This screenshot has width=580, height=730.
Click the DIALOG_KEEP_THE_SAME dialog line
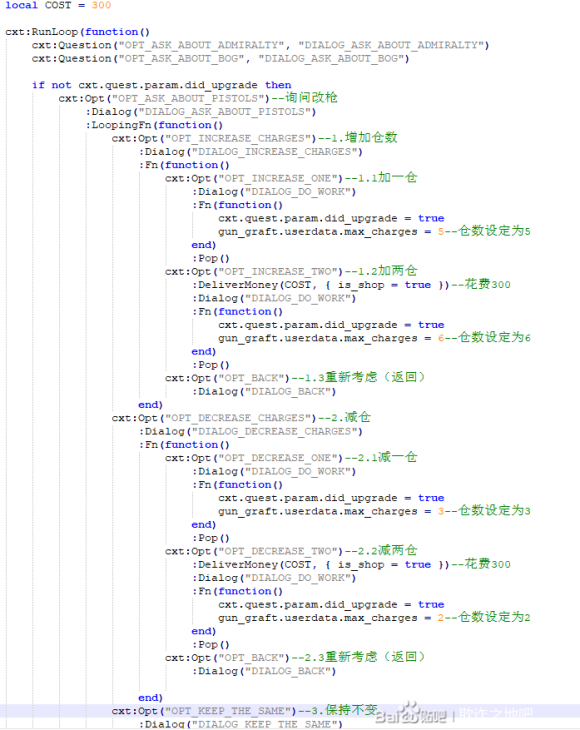241,724
